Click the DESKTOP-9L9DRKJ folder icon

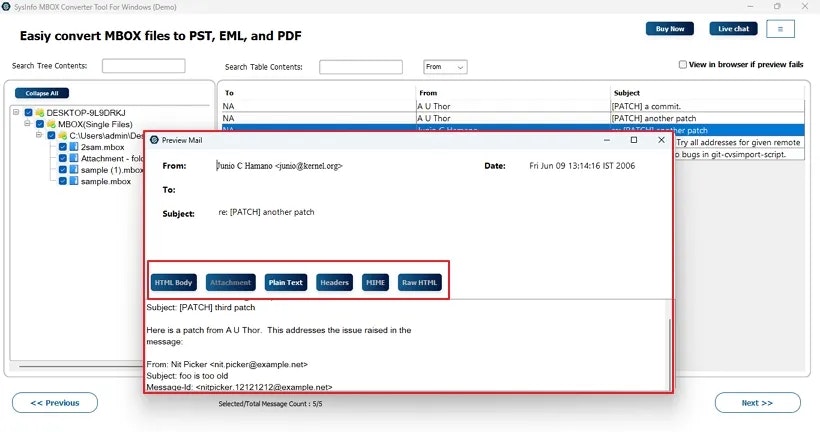pos(39,112)
